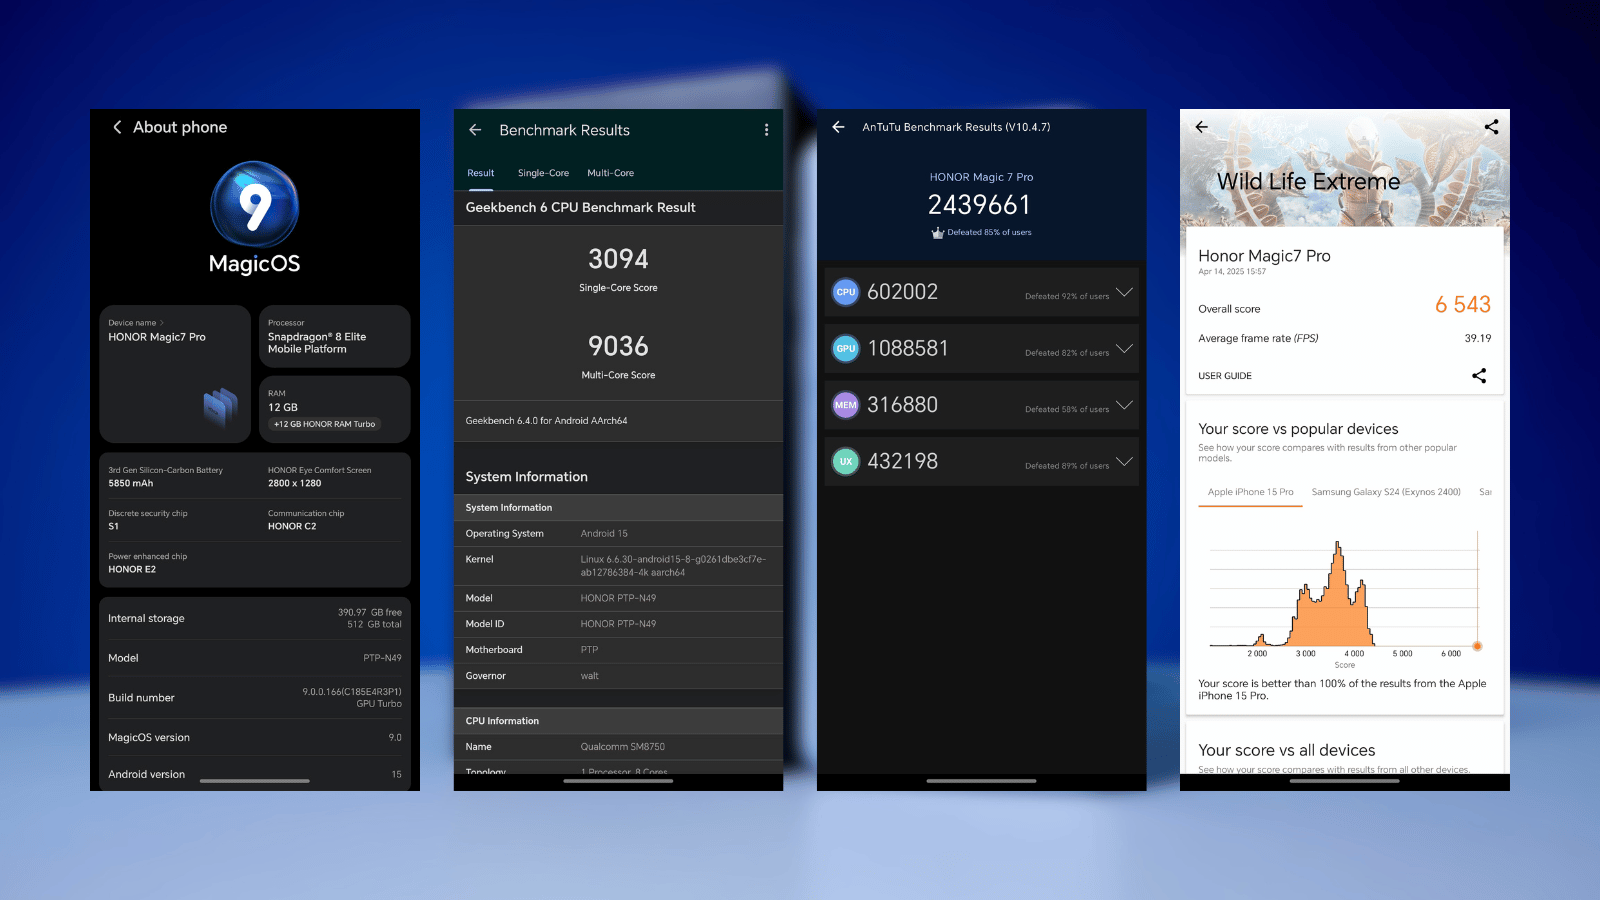The image size is (1600, 900).
Task: Tap back arrow on About phone screen
Action: click(117, 127)
